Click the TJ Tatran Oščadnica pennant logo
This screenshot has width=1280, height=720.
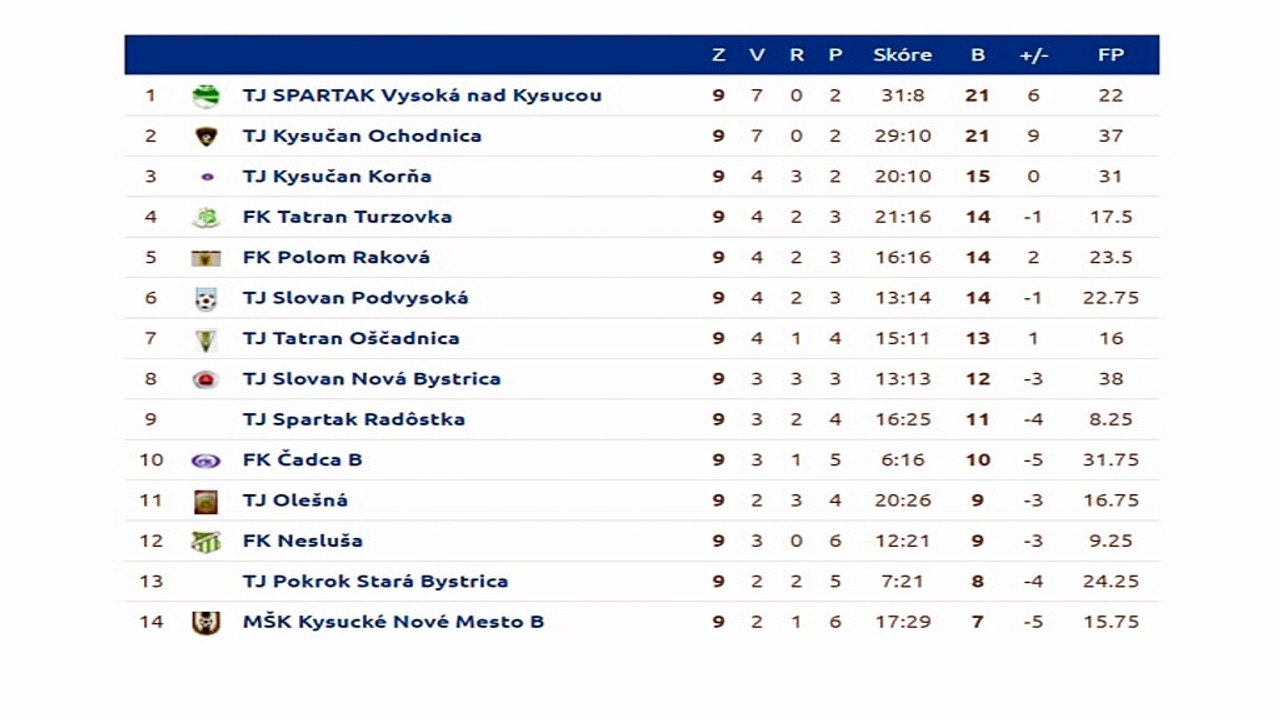[x=206, y=339]
